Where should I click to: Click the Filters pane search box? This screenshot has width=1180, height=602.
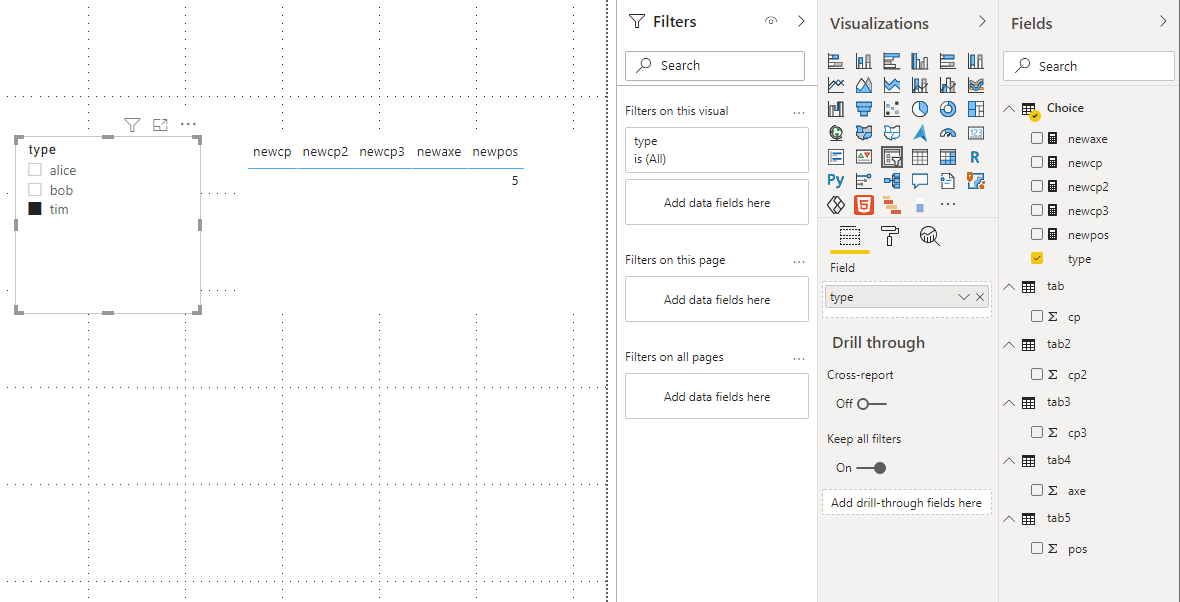(x=715, y=65)
